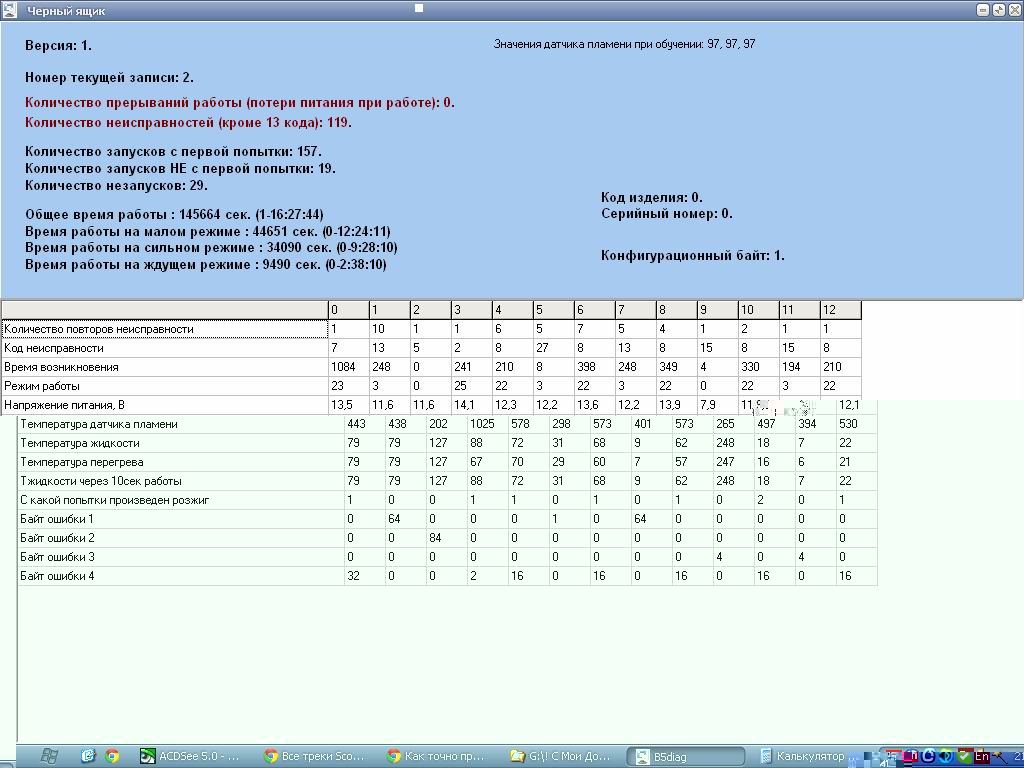Select the 'Байт ошибки 4' cell showing 32

point(365,575)
